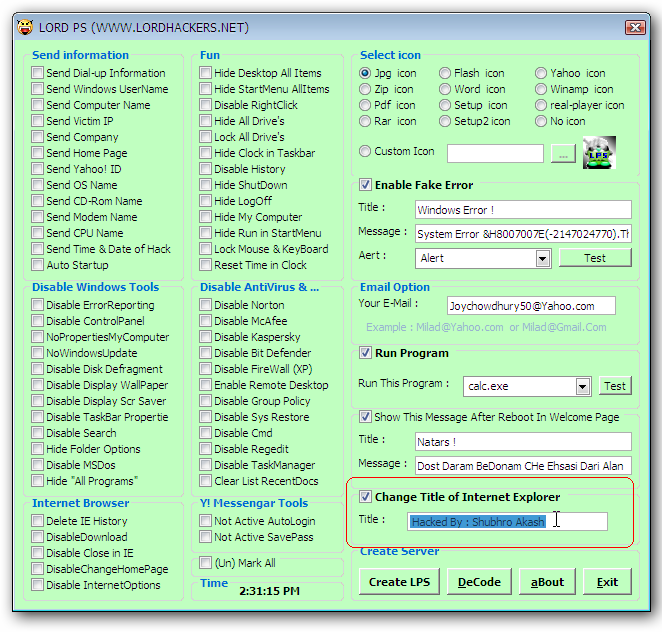Select Rar icon radio button
This screenshot has height=632, width=662.
tap(365, 121)
